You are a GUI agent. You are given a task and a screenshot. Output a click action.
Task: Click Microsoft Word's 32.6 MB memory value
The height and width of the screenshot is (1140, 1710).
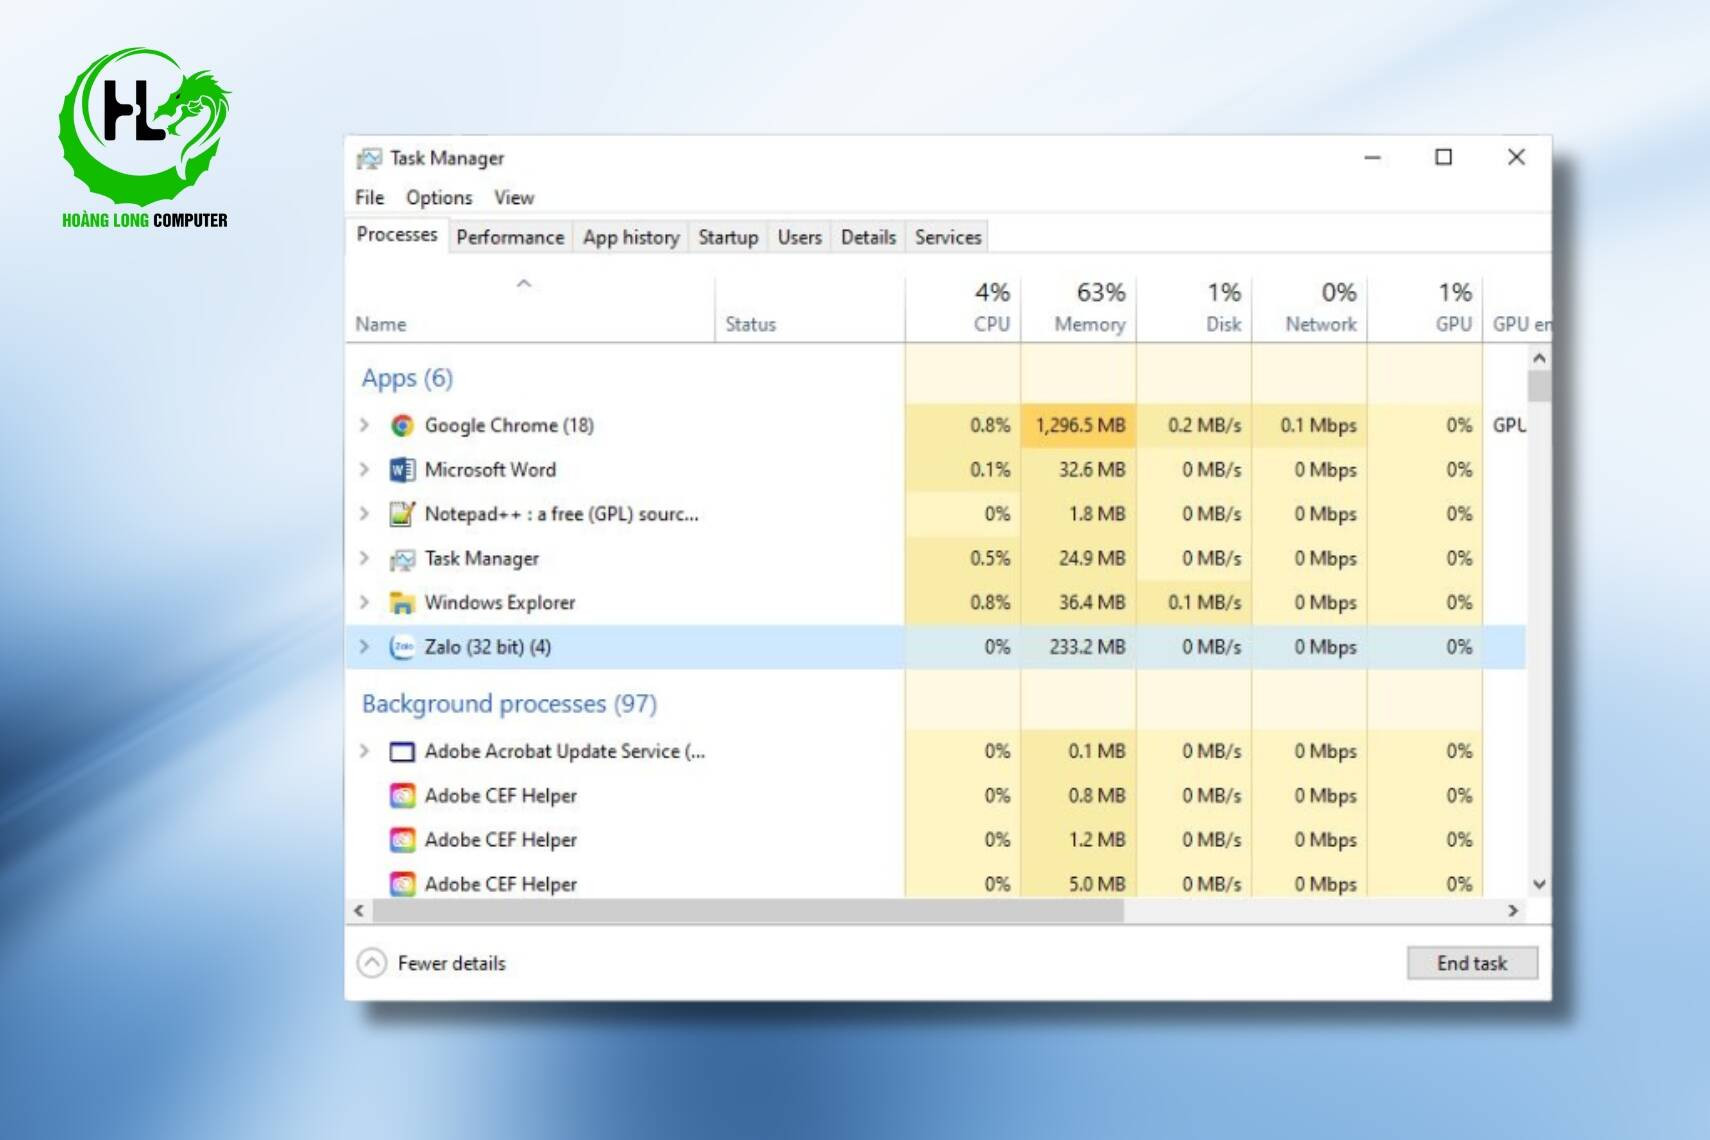(1092, 469)
